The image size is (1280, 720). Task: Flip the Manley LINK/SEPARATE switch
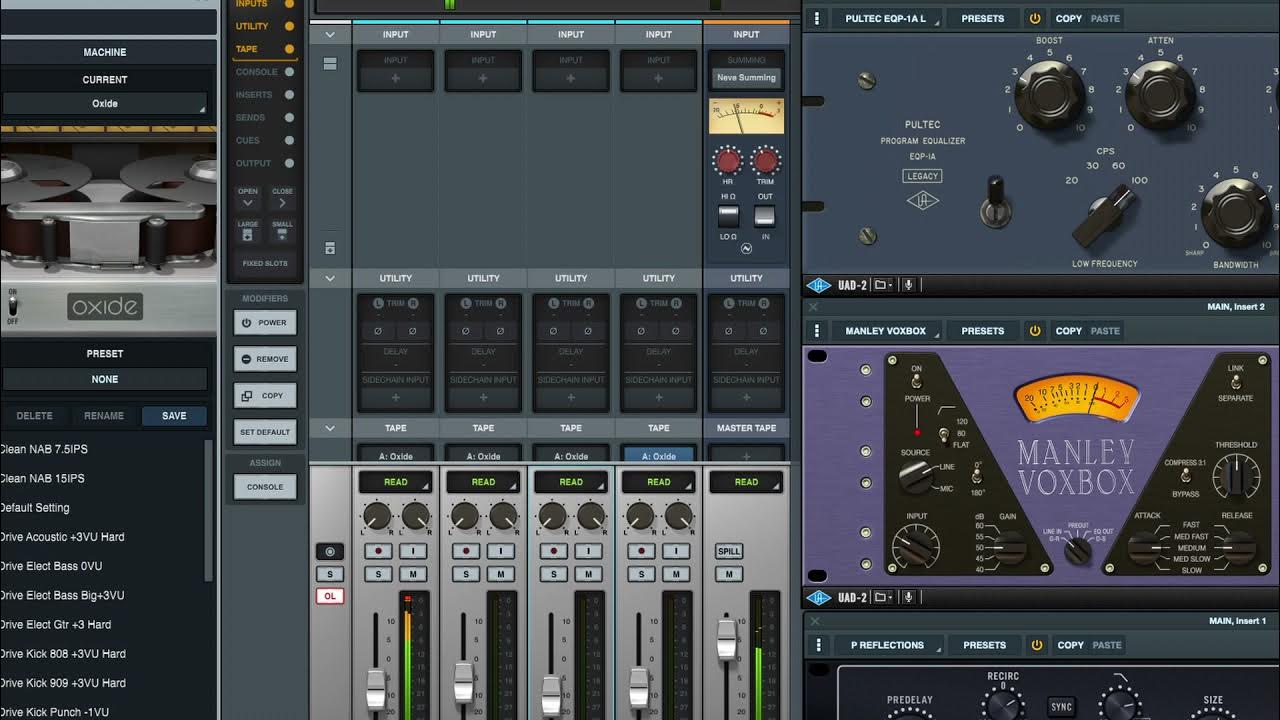1236,382
